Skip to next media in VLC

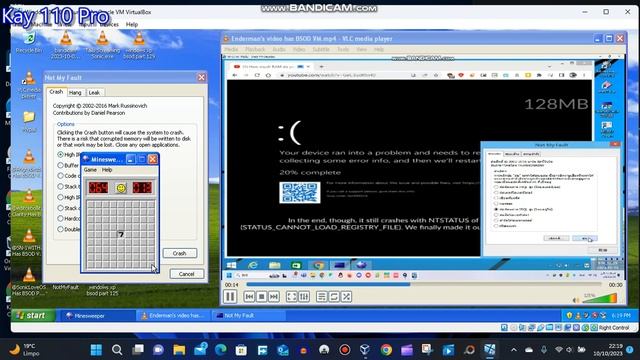coord(274,297)
